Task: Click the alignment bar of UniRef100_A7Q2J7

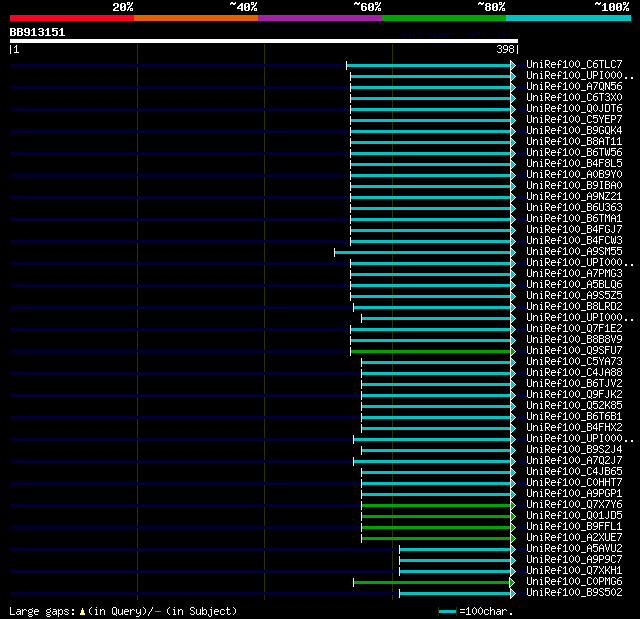Action: [x=434, y=461]
